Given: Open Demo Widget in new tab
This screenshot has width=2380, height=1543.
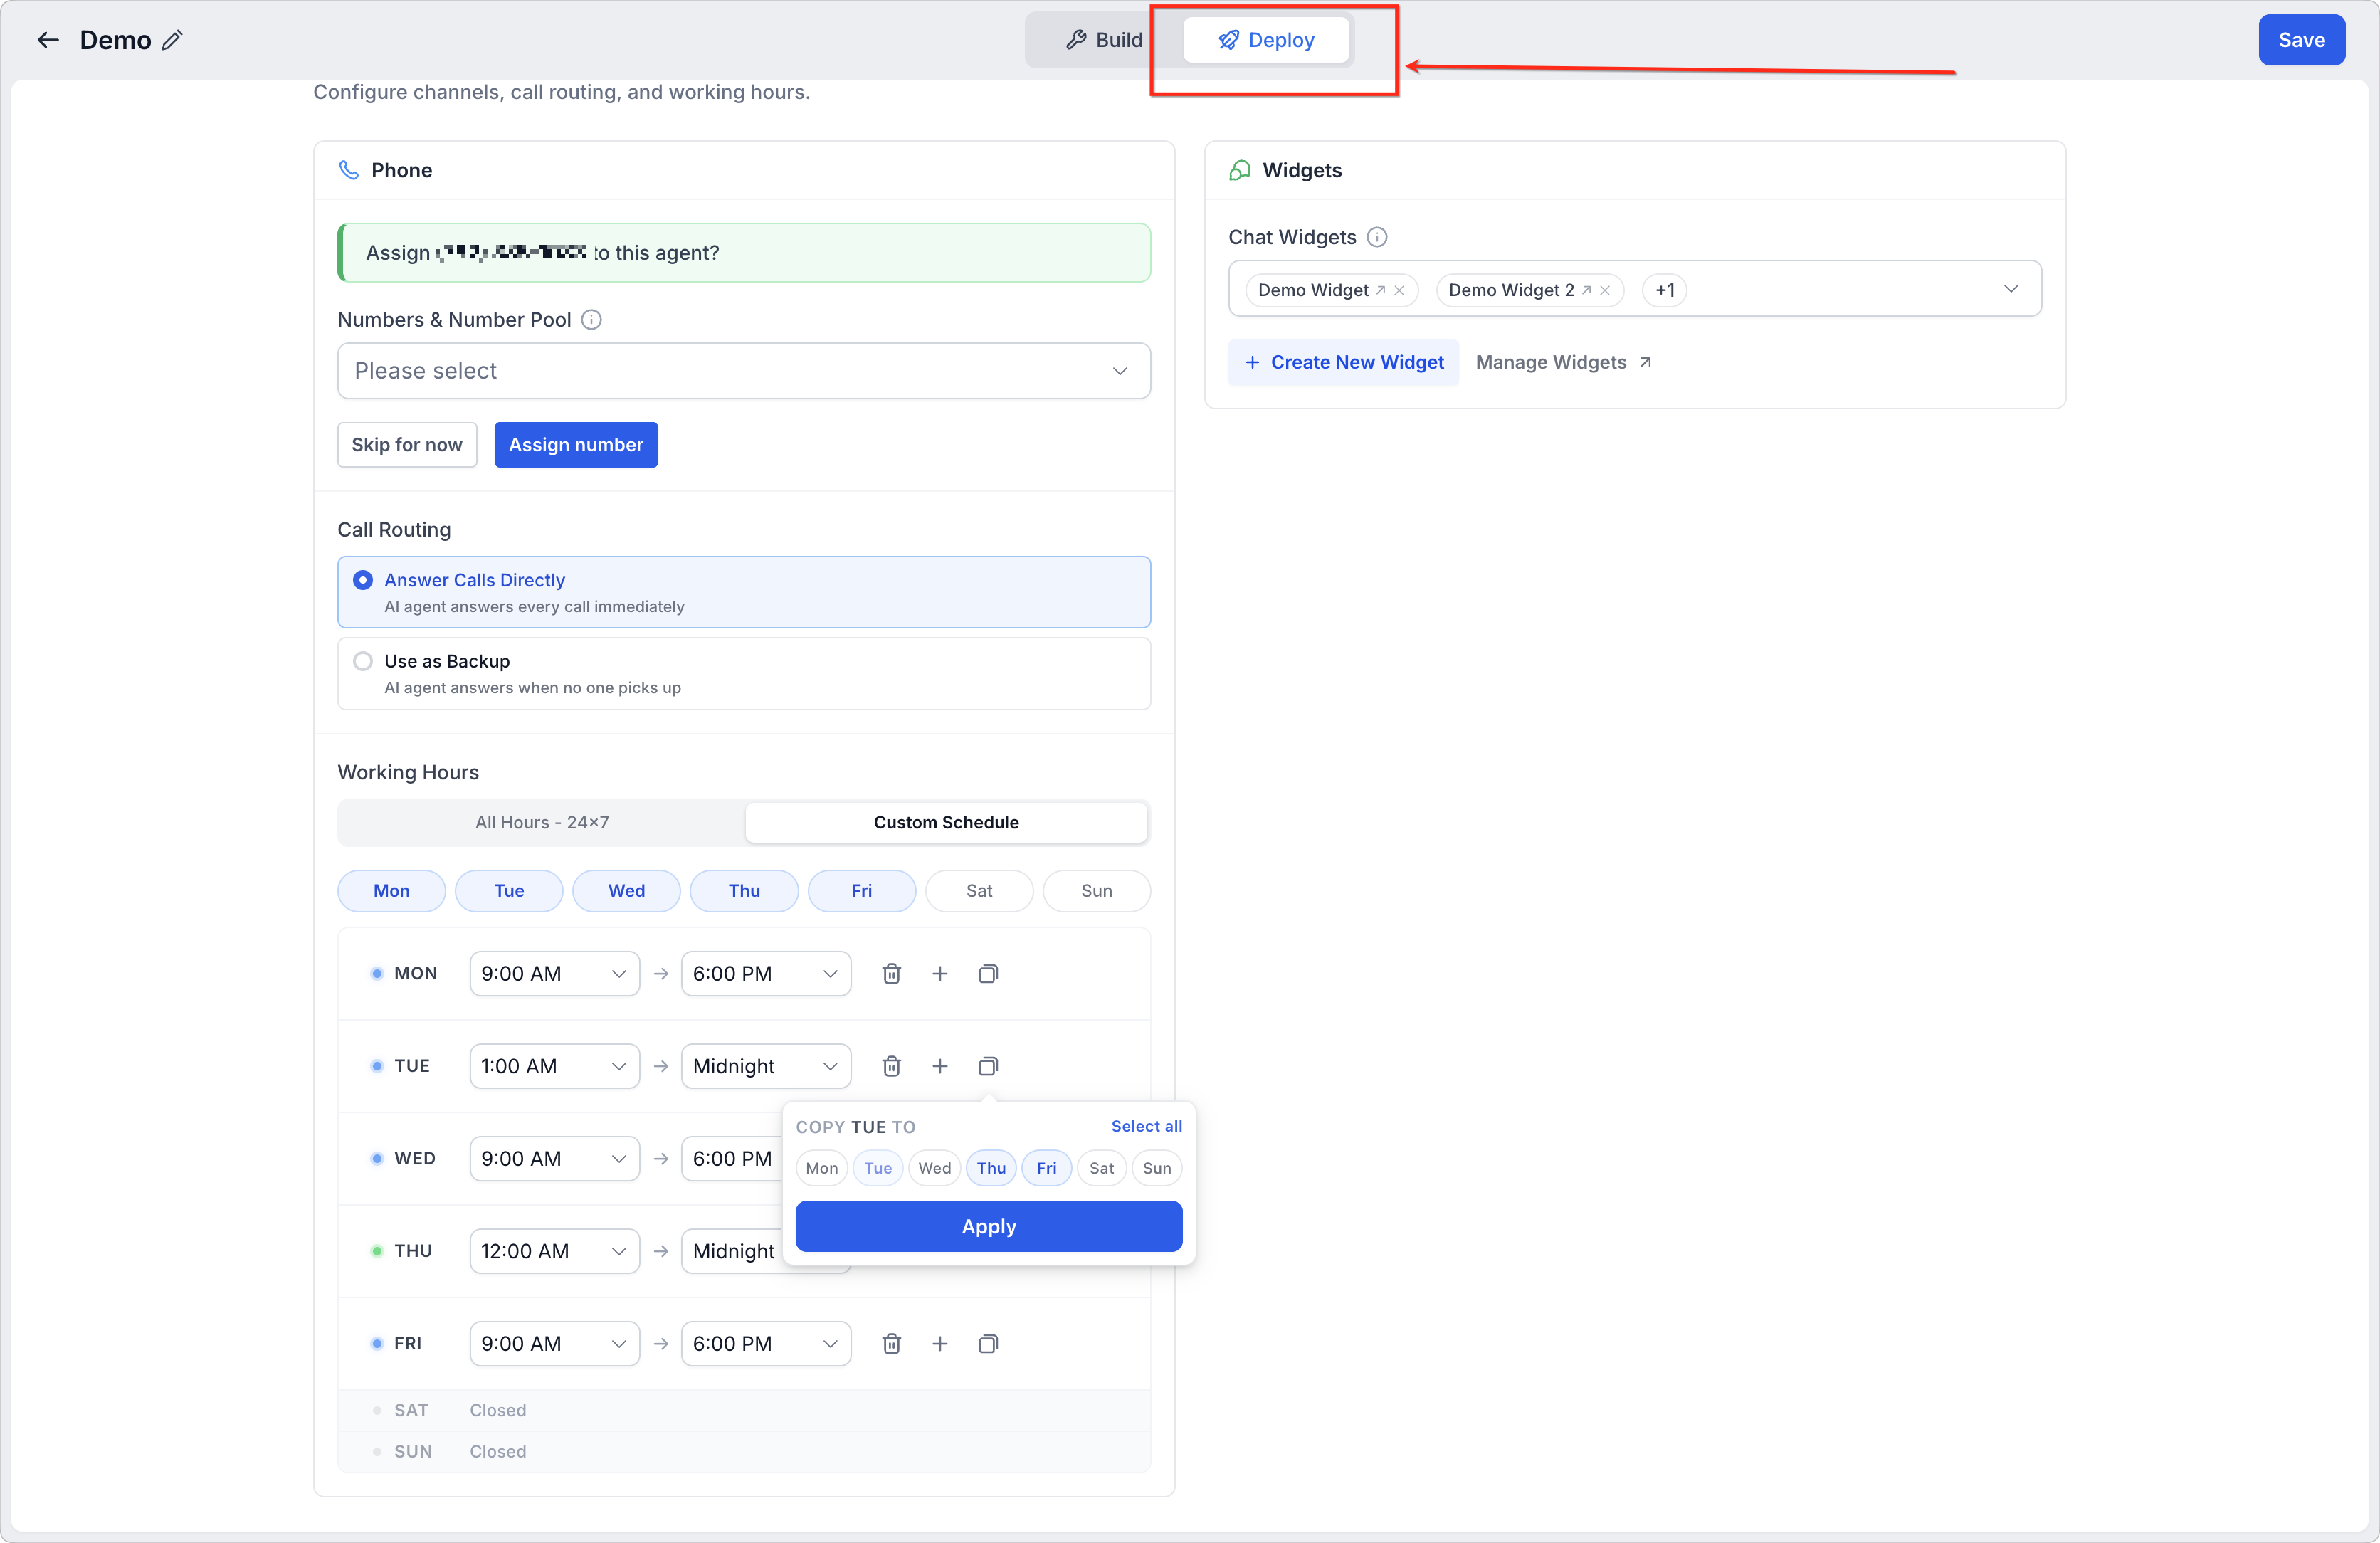Looking at the screenshot, I should (1381, 290).
